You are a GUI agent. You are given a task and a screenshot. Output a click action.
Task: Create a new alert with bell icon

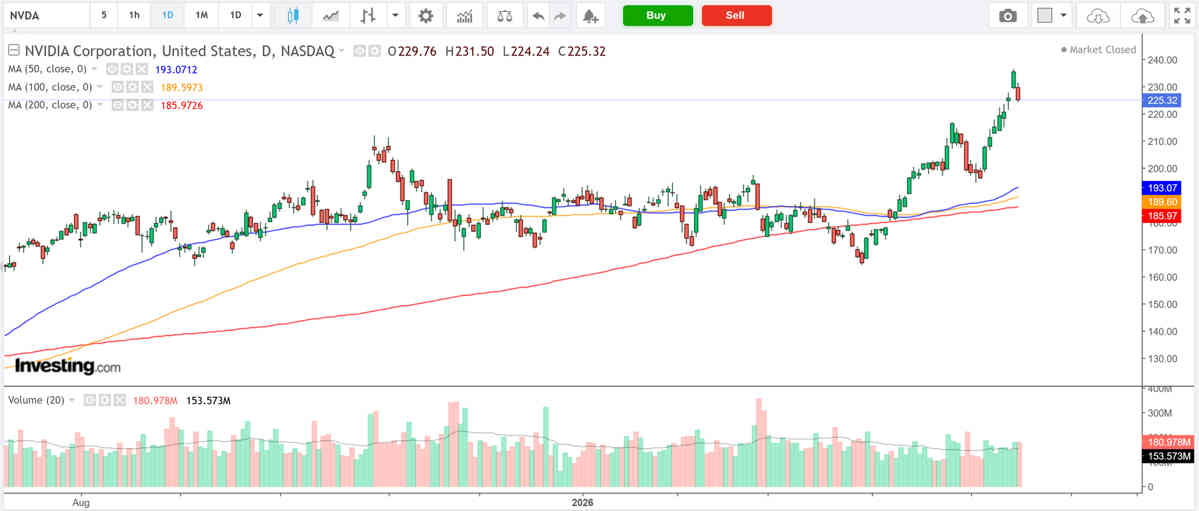(590, 15)
